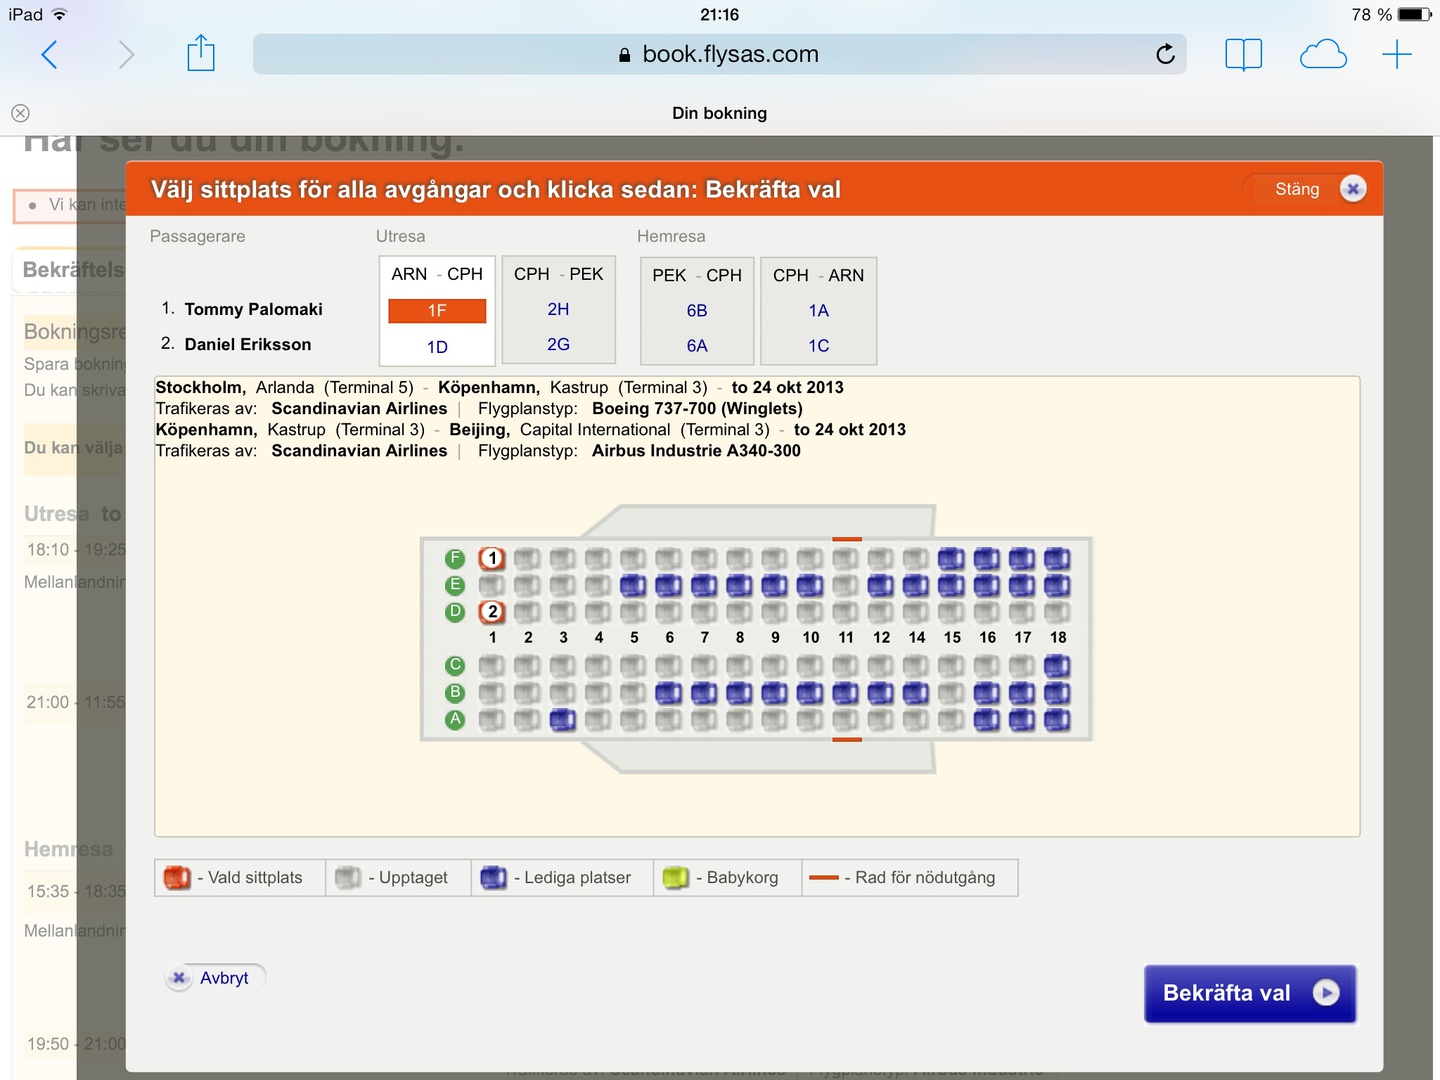Viewport: 1440px width, 1080px height.
Task: Click Avbryt to cancel seat selection
Action: tap(215, 978)
